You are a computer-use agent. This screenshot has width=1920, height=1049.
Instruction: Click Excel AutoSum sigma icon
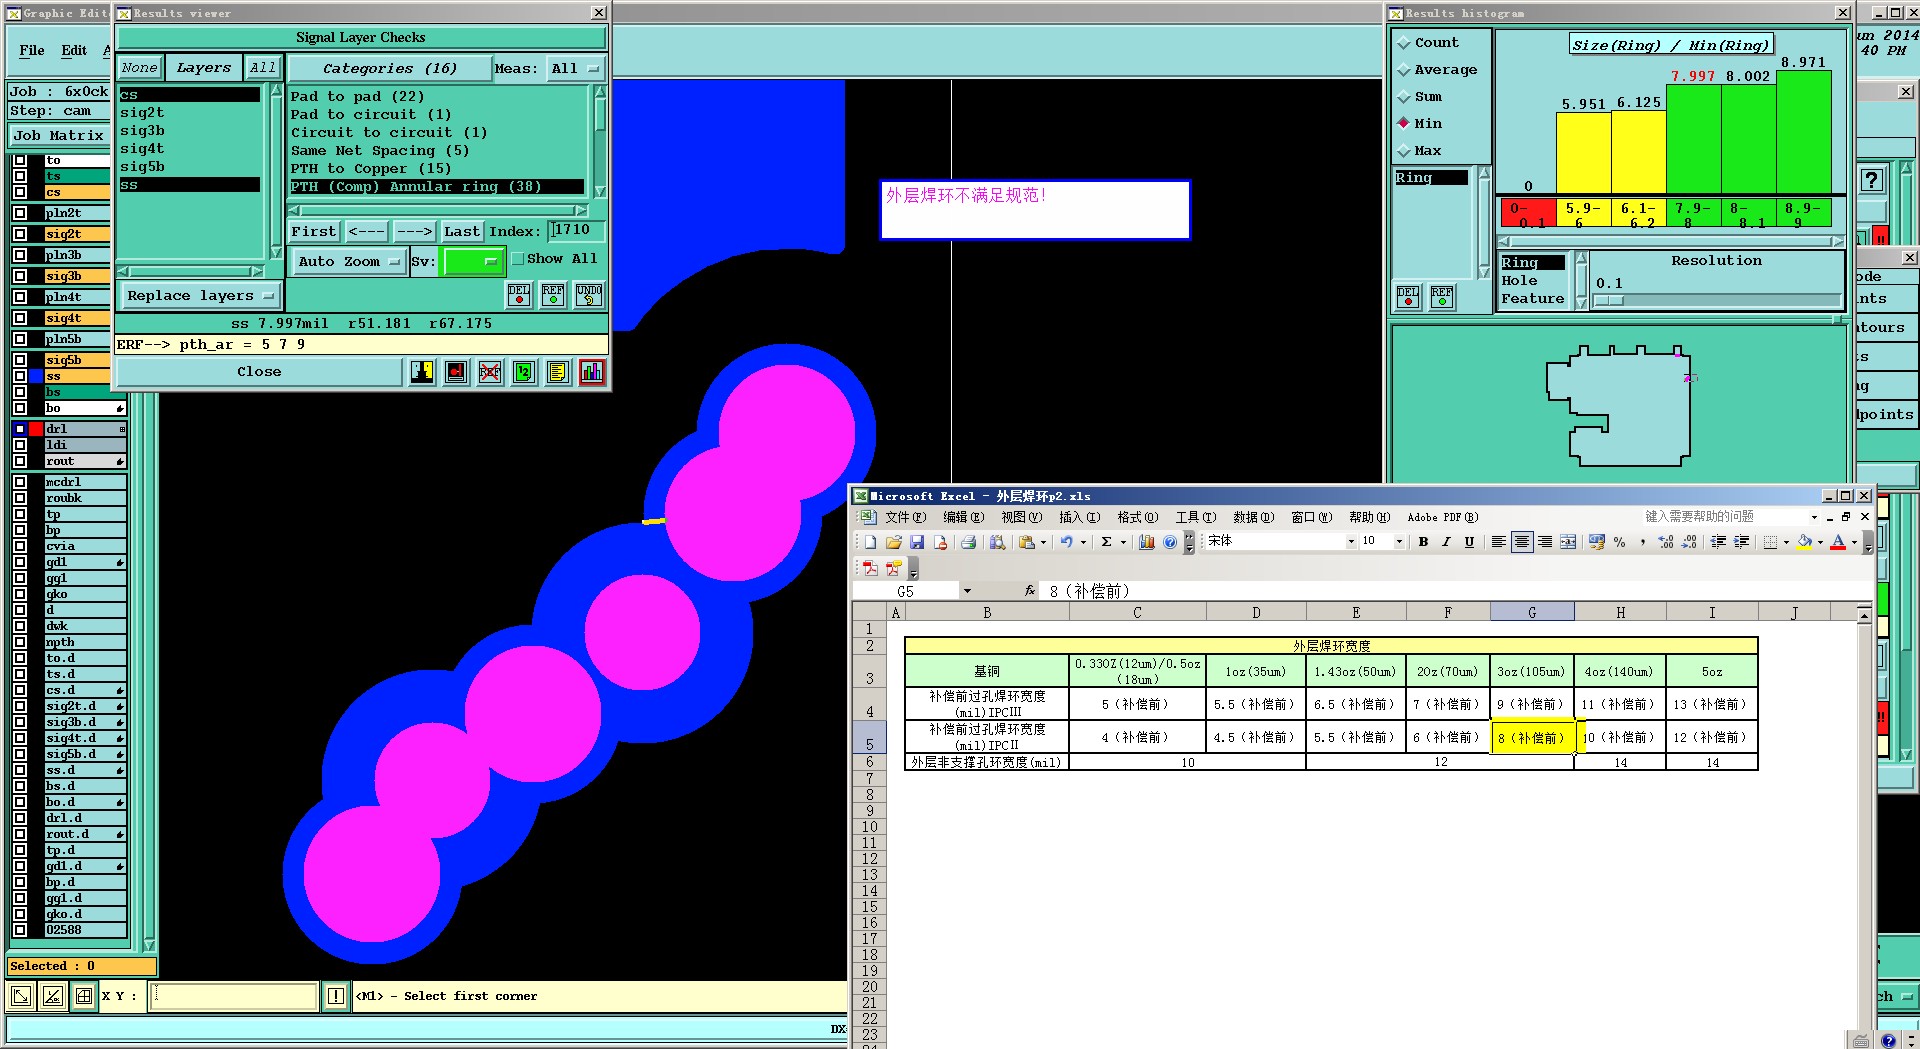1106,542
